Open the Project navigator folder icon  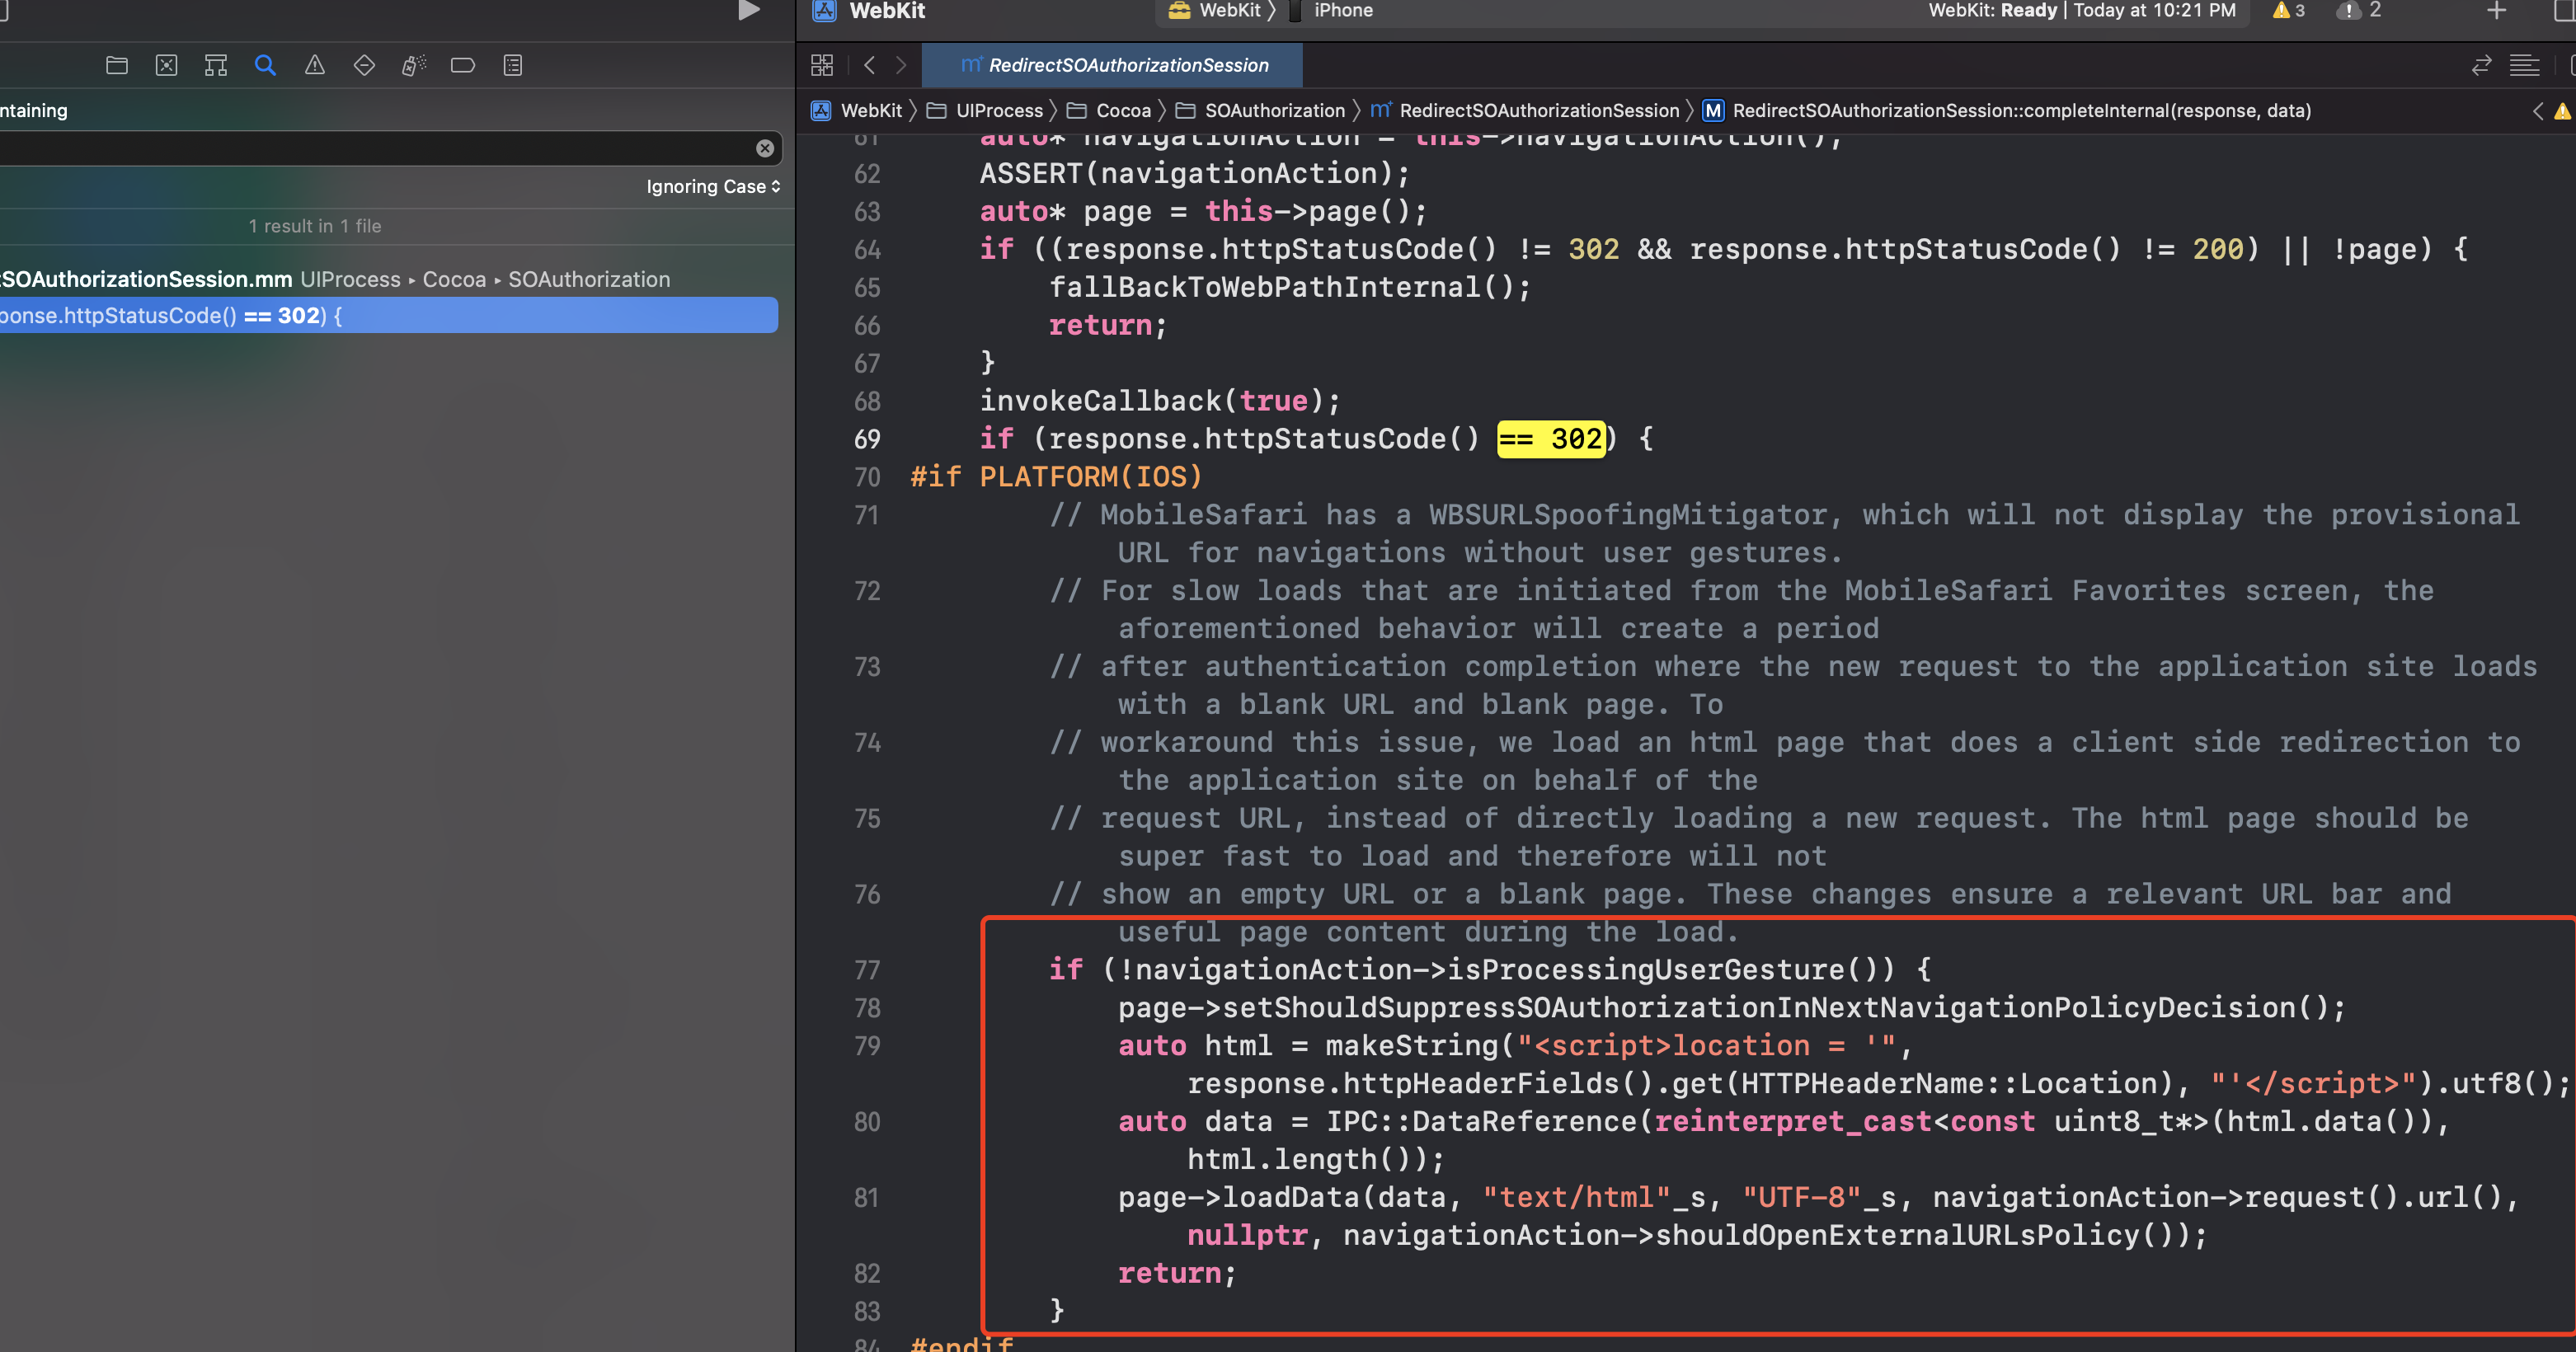pos(117,66)
